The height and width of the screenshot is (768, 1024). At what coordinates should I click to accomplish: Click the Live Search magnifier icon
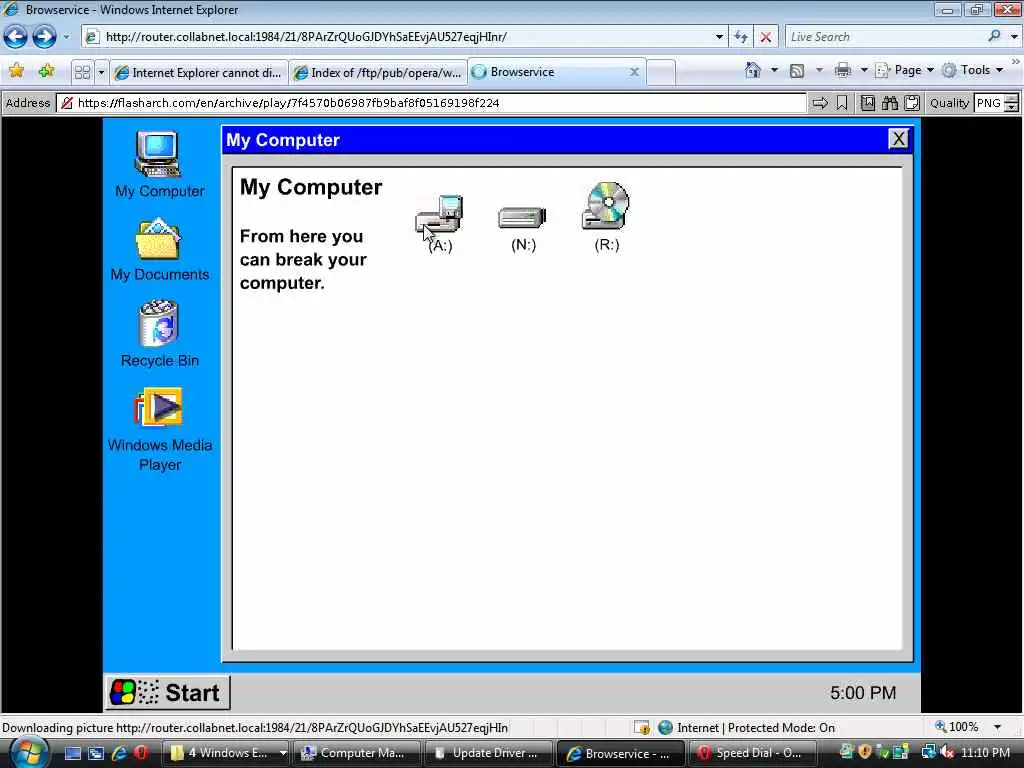click(994, 36)
